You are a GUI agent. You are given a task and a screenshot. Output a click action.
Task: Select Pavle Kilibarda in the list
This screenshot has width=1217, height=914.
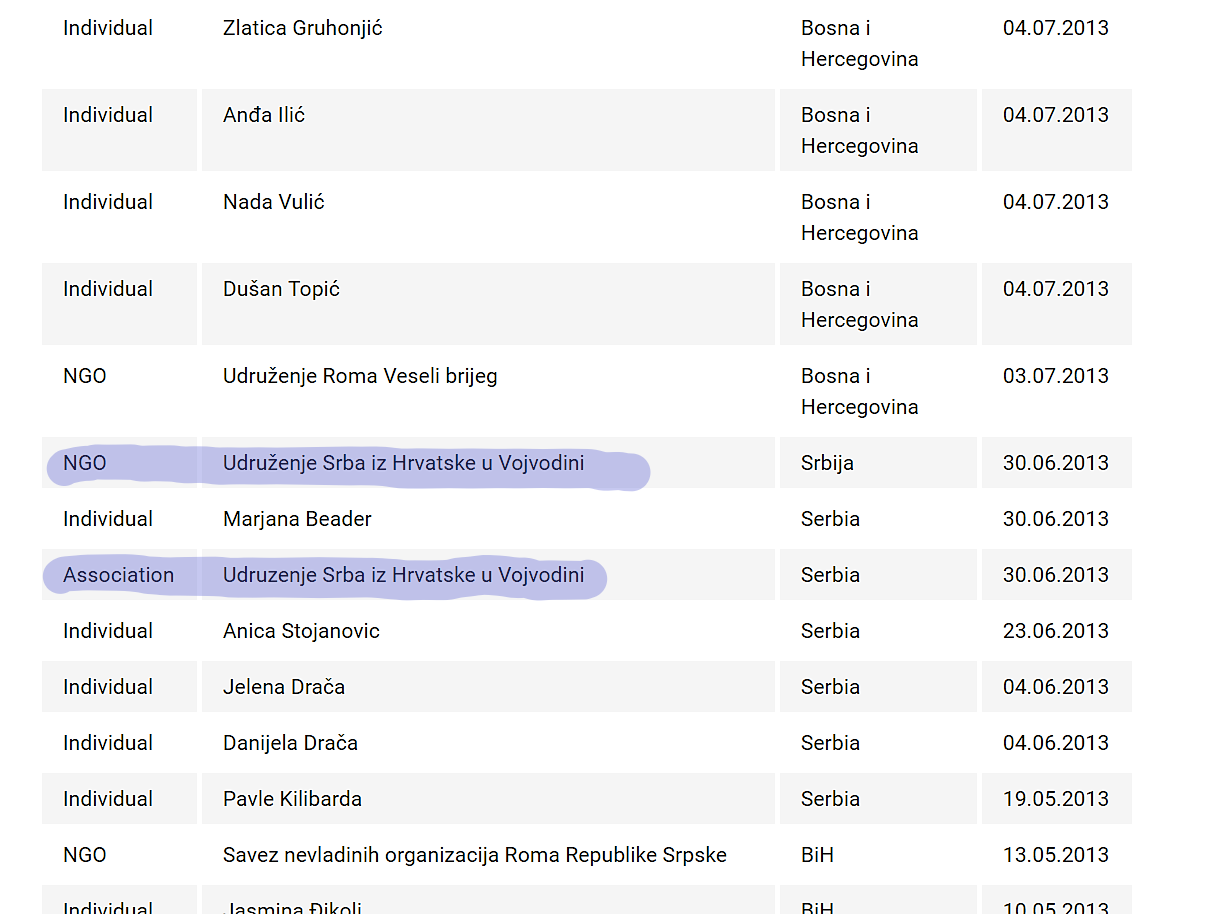(292, 799)
